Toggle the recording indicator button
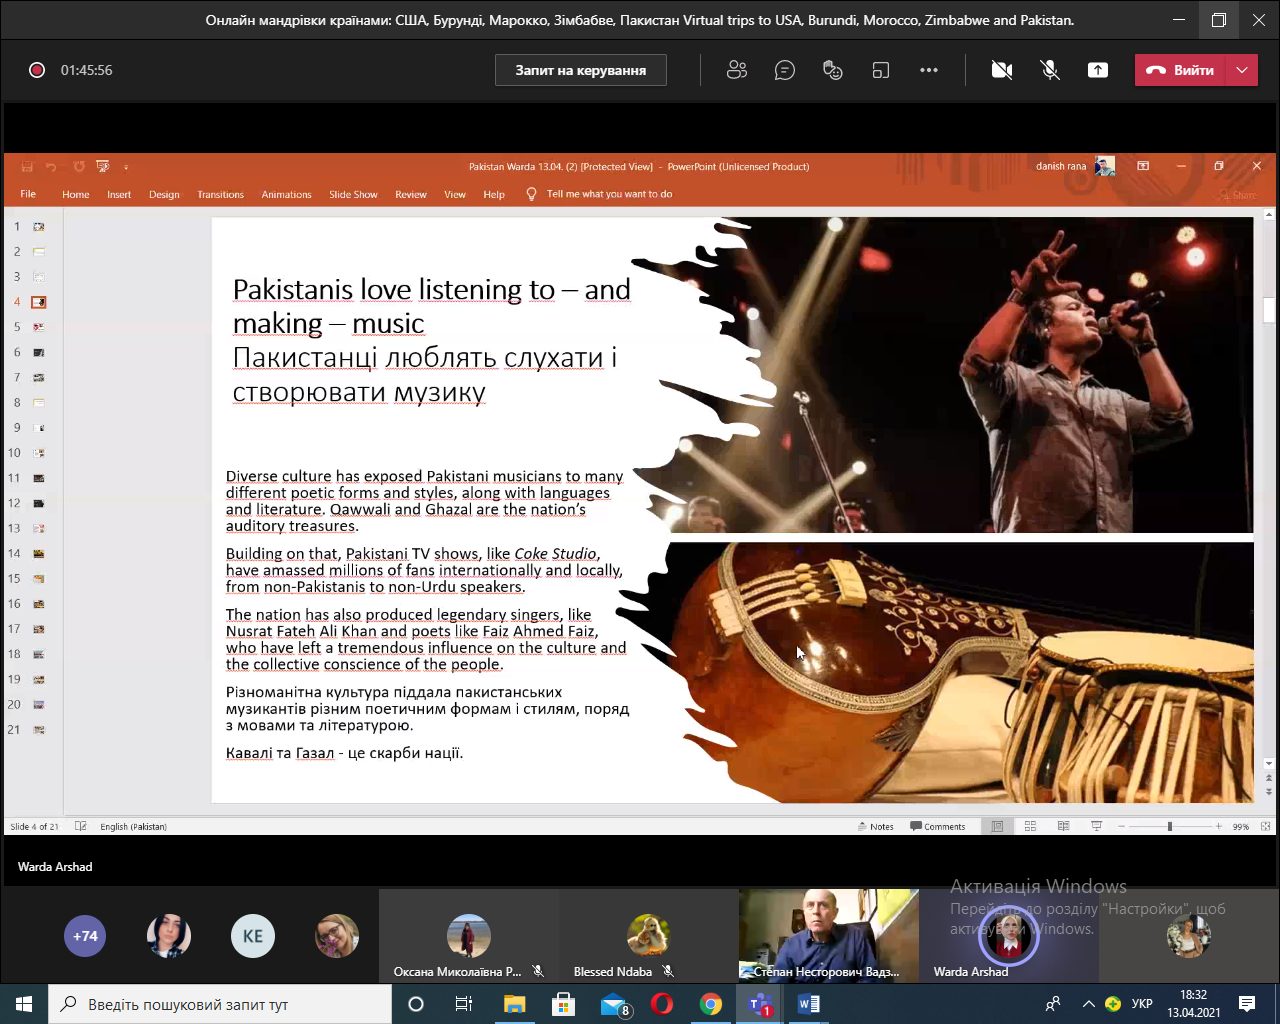Screen dimensions: 1280x1024 point(37,70)
